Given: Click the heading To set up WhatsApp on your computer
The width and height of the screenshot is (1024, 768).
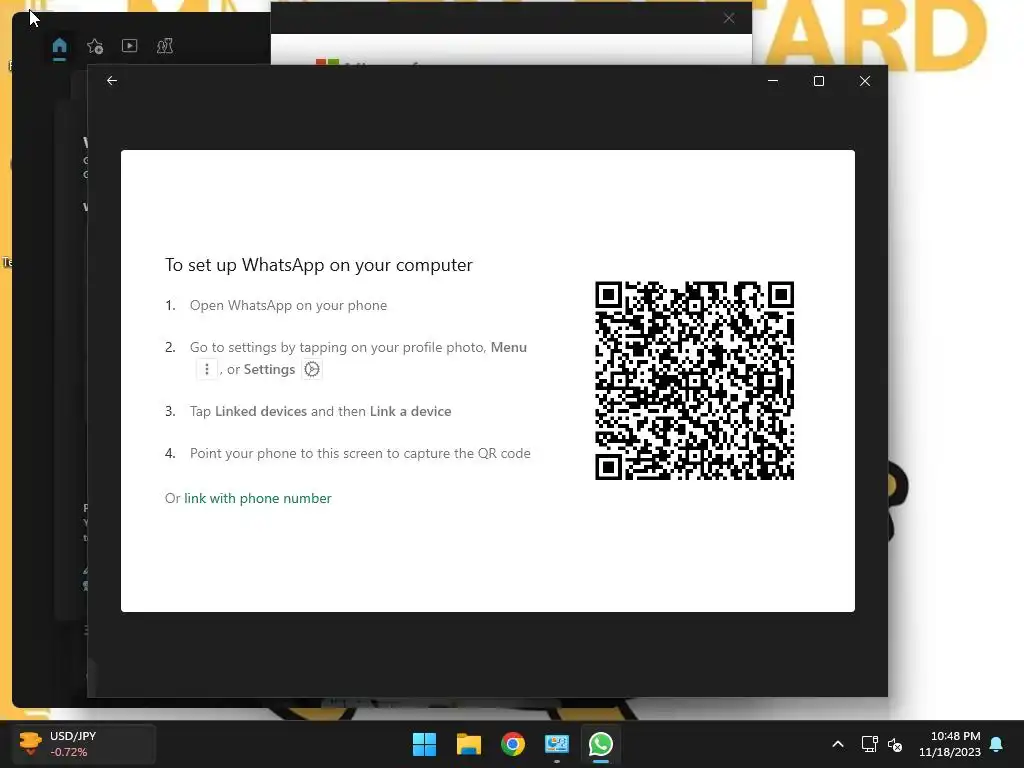Looking at the screenshot, I should point(319,265).
